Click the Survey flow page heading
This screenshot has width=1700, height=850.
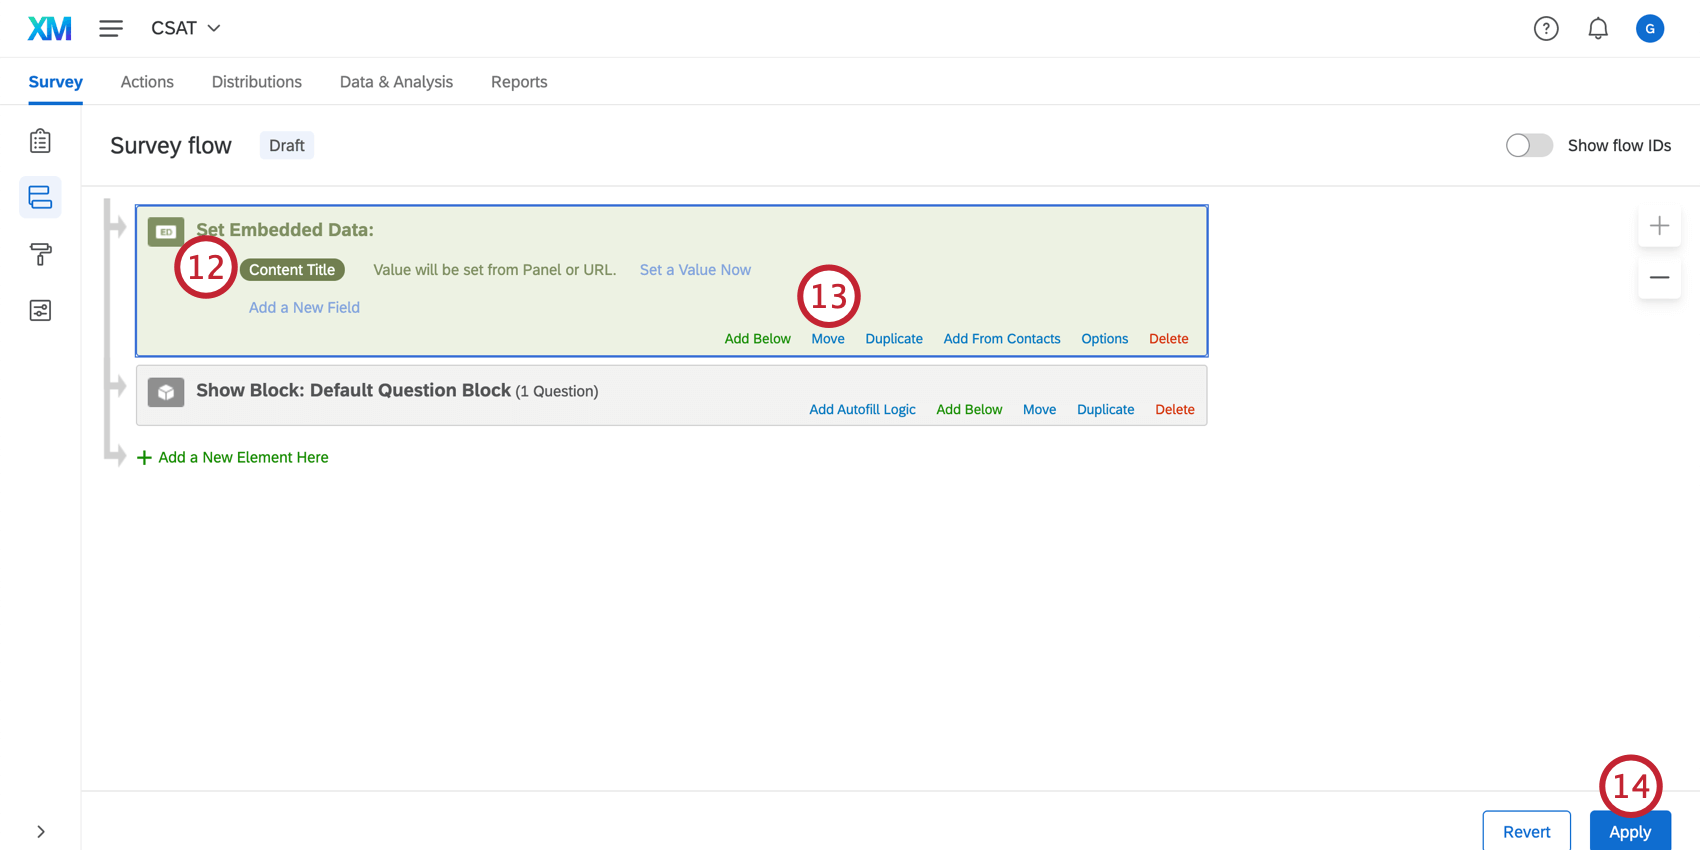171,146
